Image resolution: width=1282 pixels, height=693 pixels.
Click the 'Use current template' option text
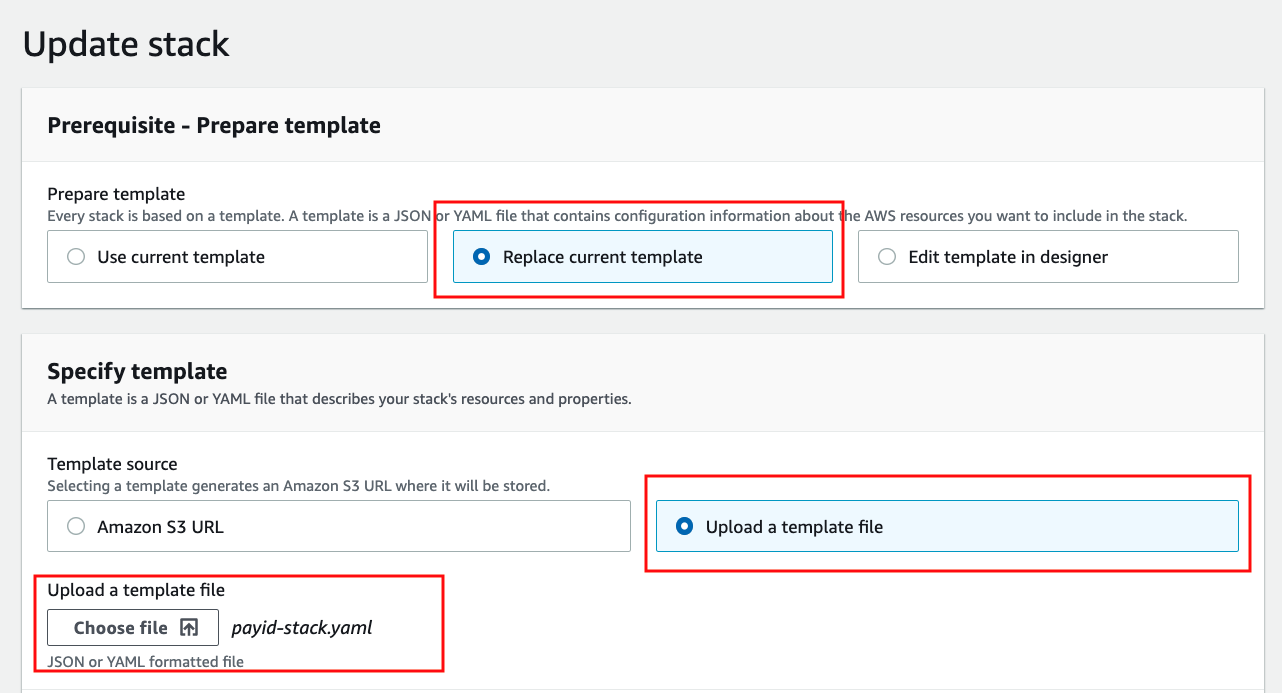[181, 257]
